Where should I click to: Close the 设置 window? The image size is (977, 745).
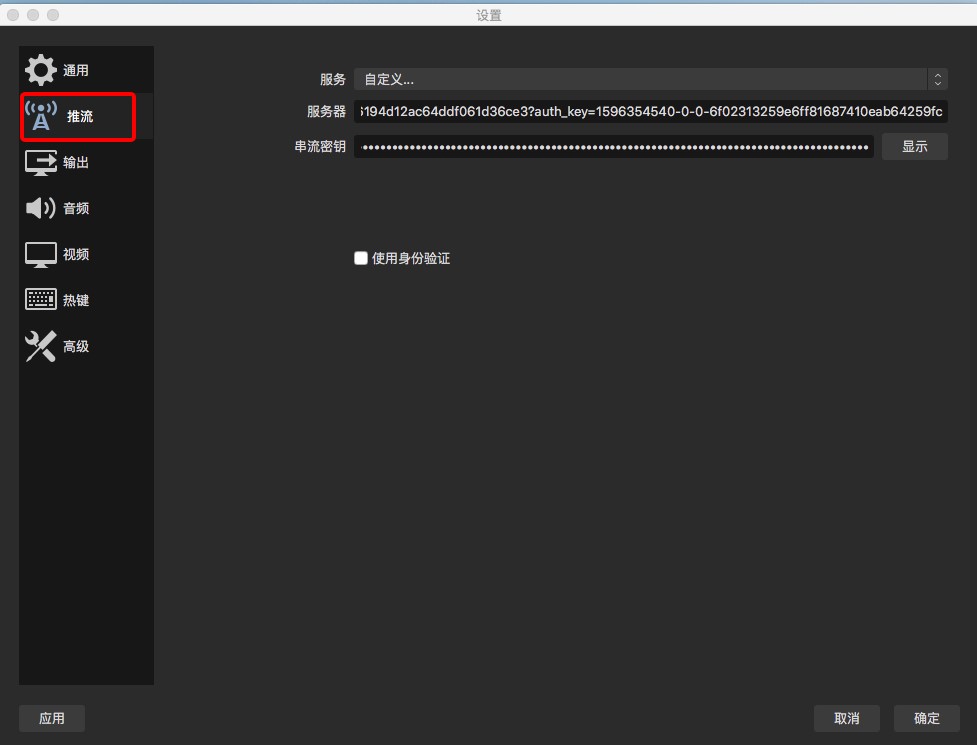click(13, 14)
